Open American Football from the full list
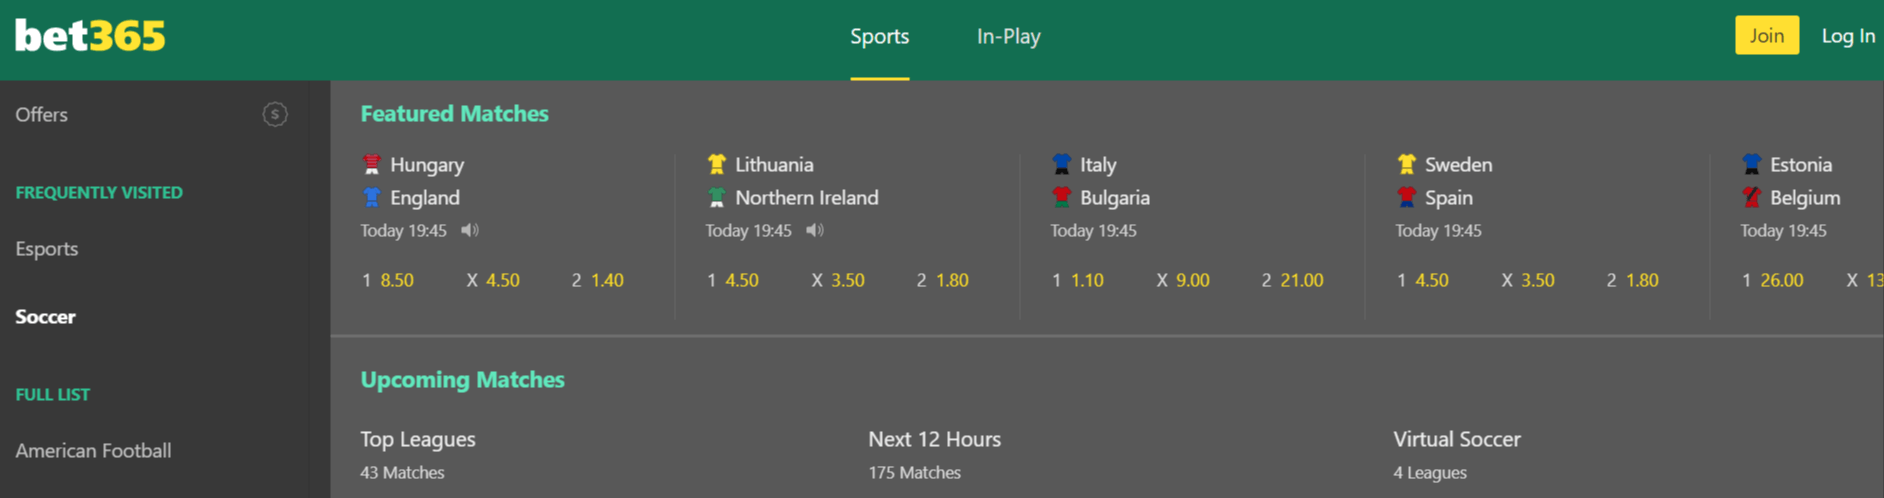Image resolution: width=1884 pixels, height=498 pixels. coord(93,451)
